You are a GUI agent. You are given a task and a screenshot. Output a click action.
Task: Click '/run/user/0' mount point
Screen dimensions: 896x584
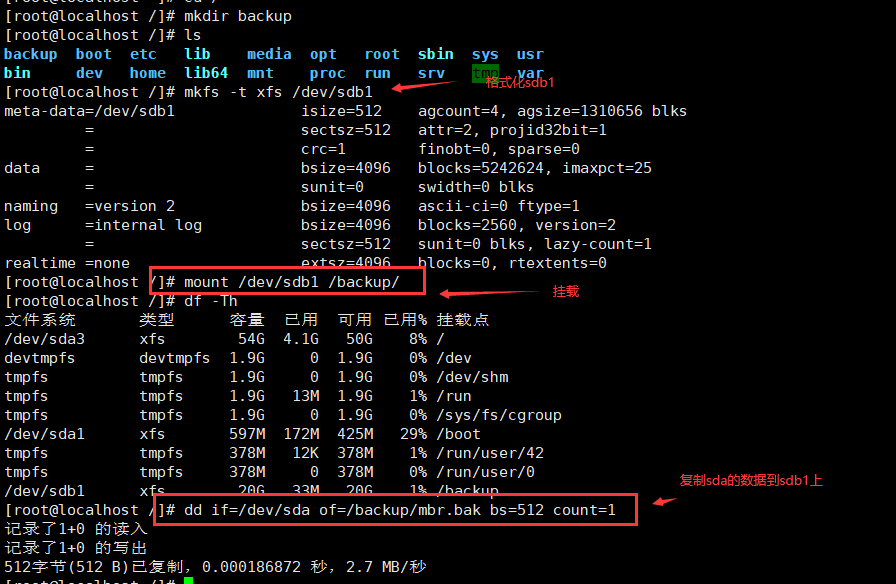[485, 472]
